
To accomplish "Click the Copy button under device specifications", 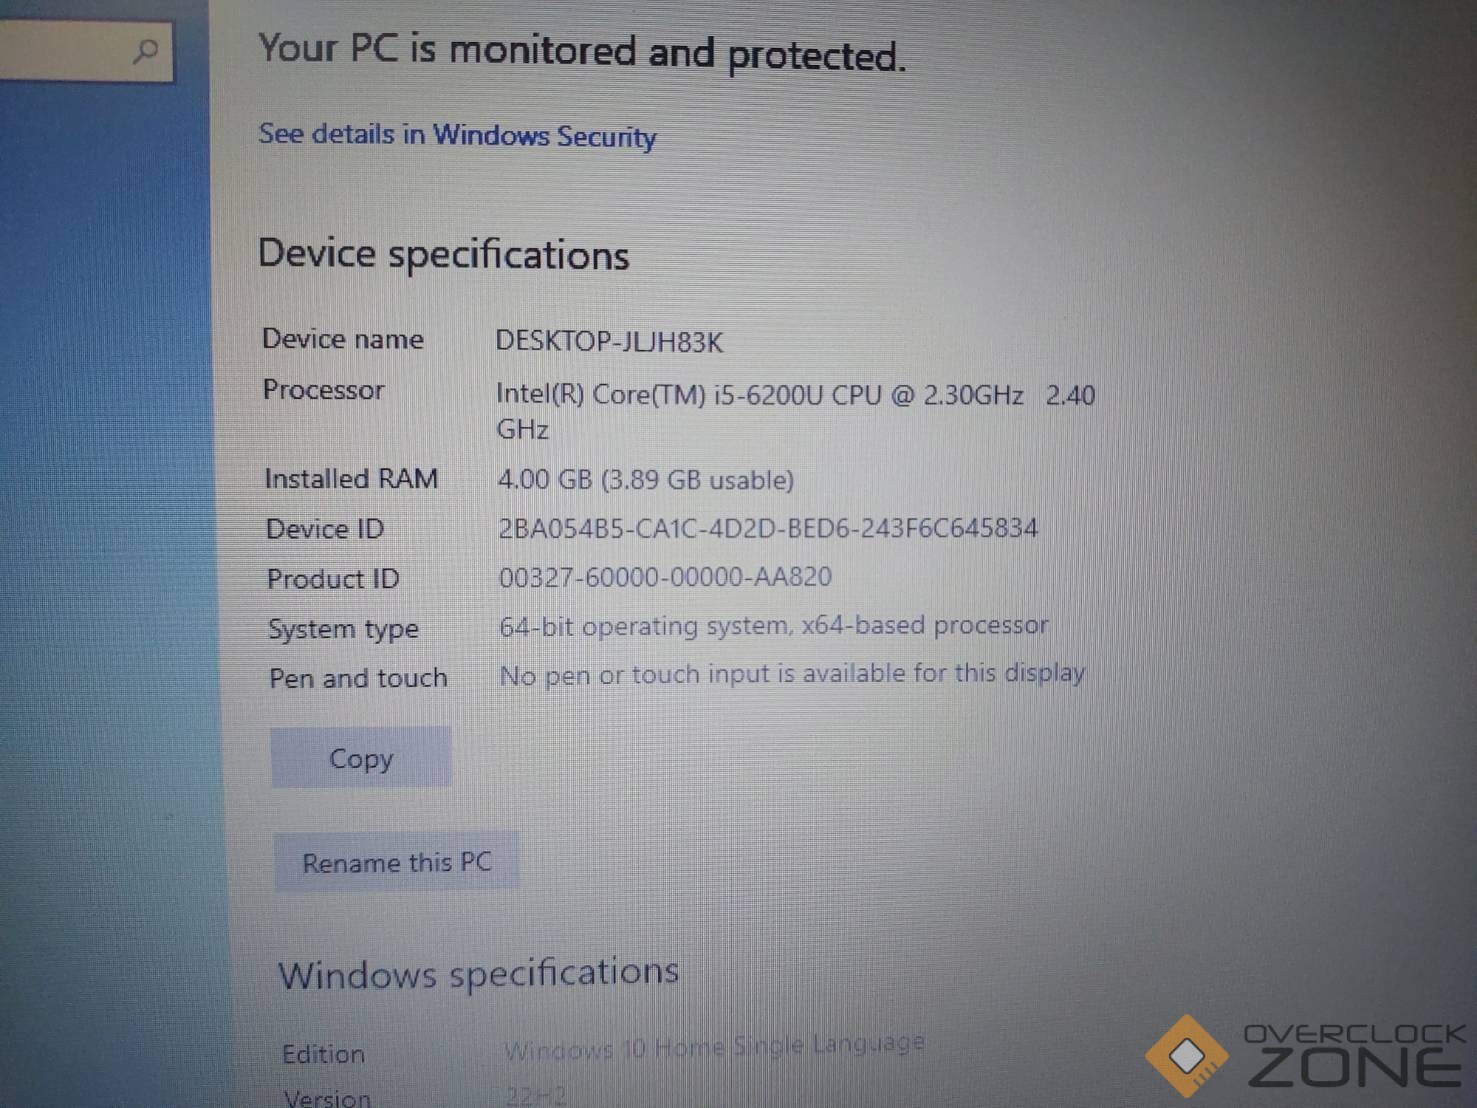I will [x=361, y=759].
